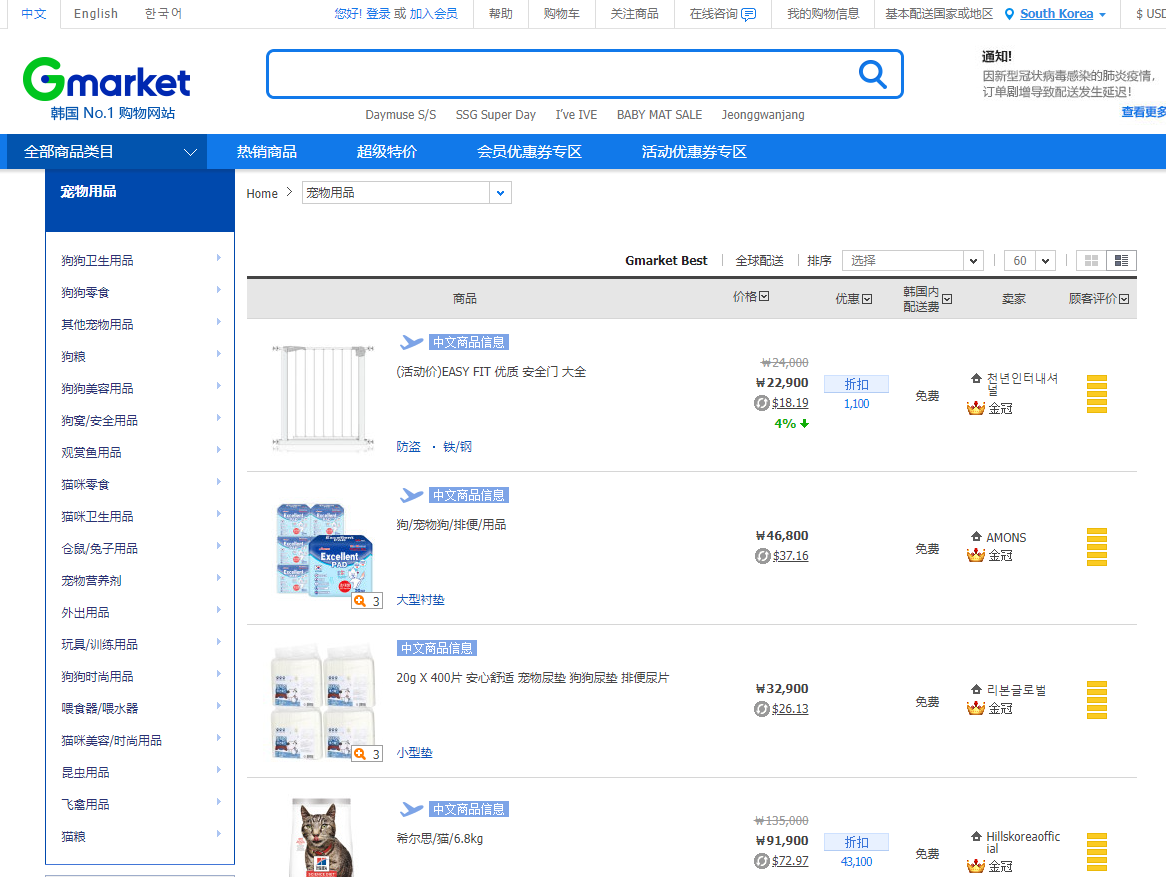The image size is (1166, 877).
Task: Toggle customer rating column sort checkbox
Action: (1124, 299)
